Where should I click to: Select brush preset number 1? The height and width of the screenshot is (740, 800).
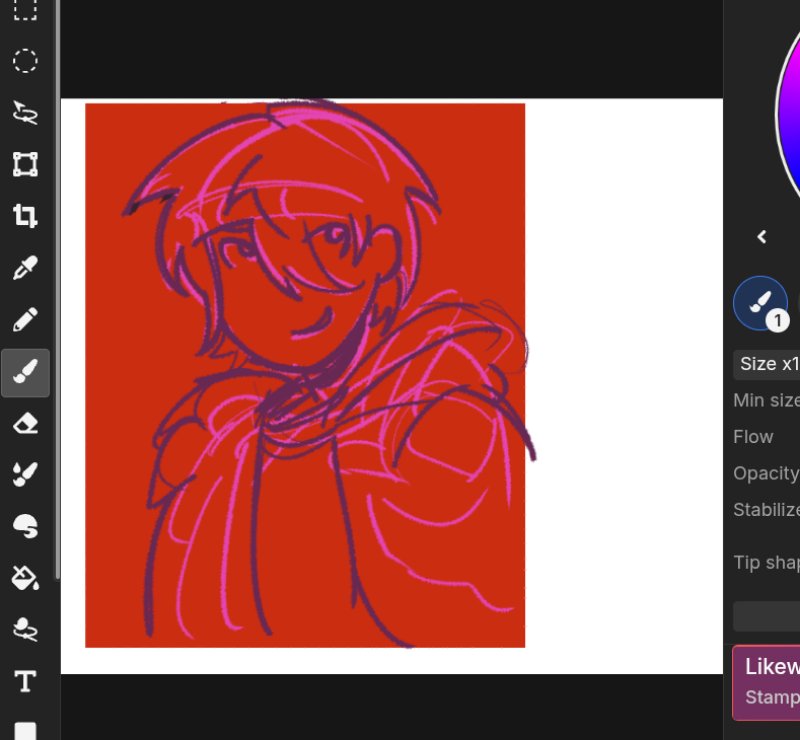click(761, 304)
